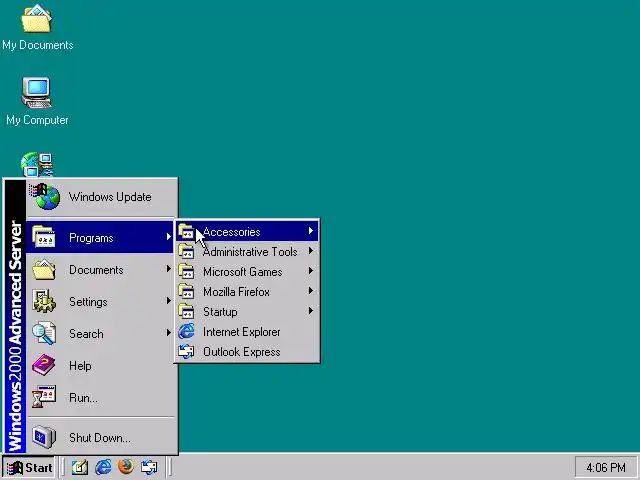
Task: Click the Search magnifier icon in Start menu
Action: click(44, 333)
